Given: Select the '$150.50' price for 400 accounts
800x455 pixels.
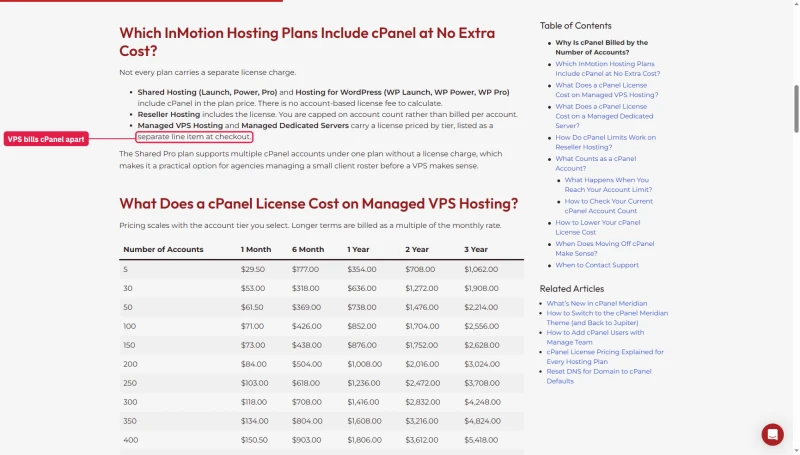Looking at the screenshot, I should (x=254, y=440).
